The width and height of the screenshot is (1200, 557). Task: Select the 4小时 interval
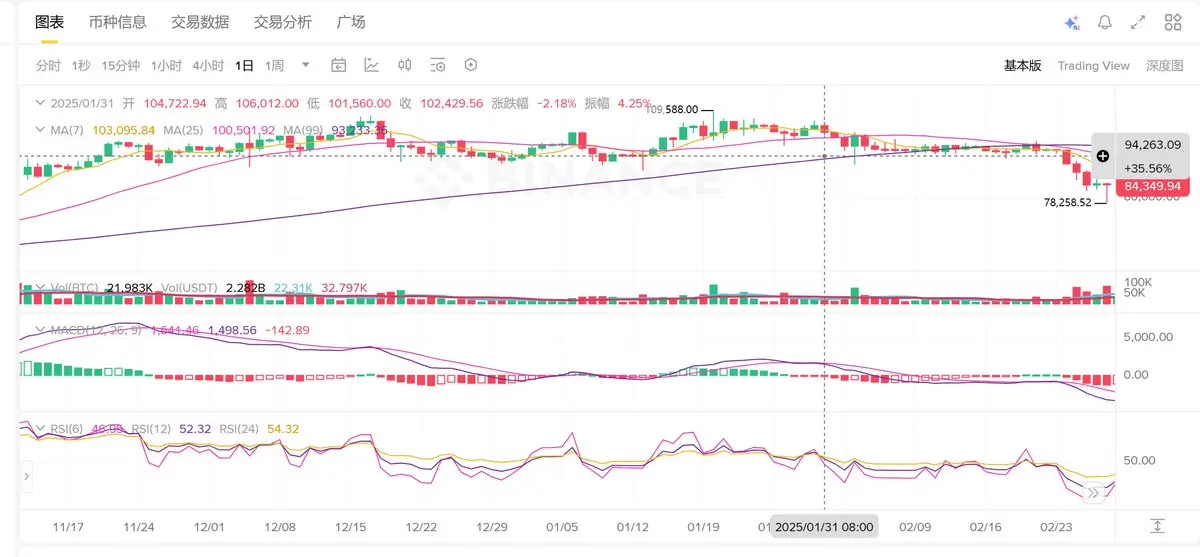point(208,65)
